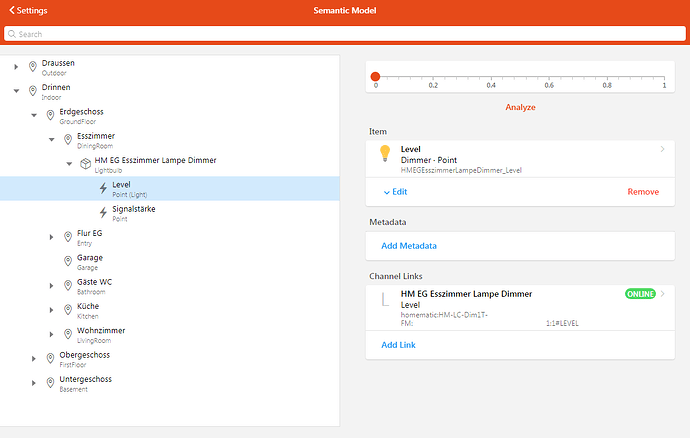The width and height of the screenshot is (690, 438).
Task: Click the location pin icon for Garage
Action: click(67, 261)
